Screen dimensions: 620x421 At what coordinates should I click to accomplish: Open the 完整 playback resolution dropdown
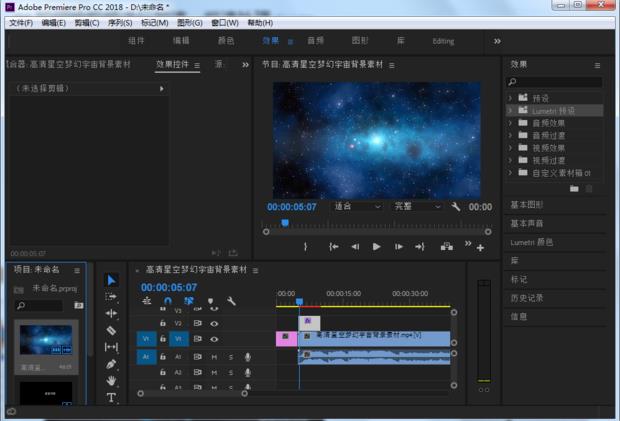[417, 206]
